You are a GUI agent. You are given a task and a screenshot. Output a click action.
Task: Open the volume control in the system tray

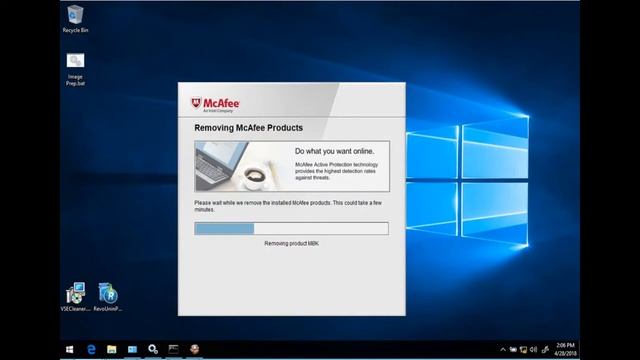[x=533, y=350]
